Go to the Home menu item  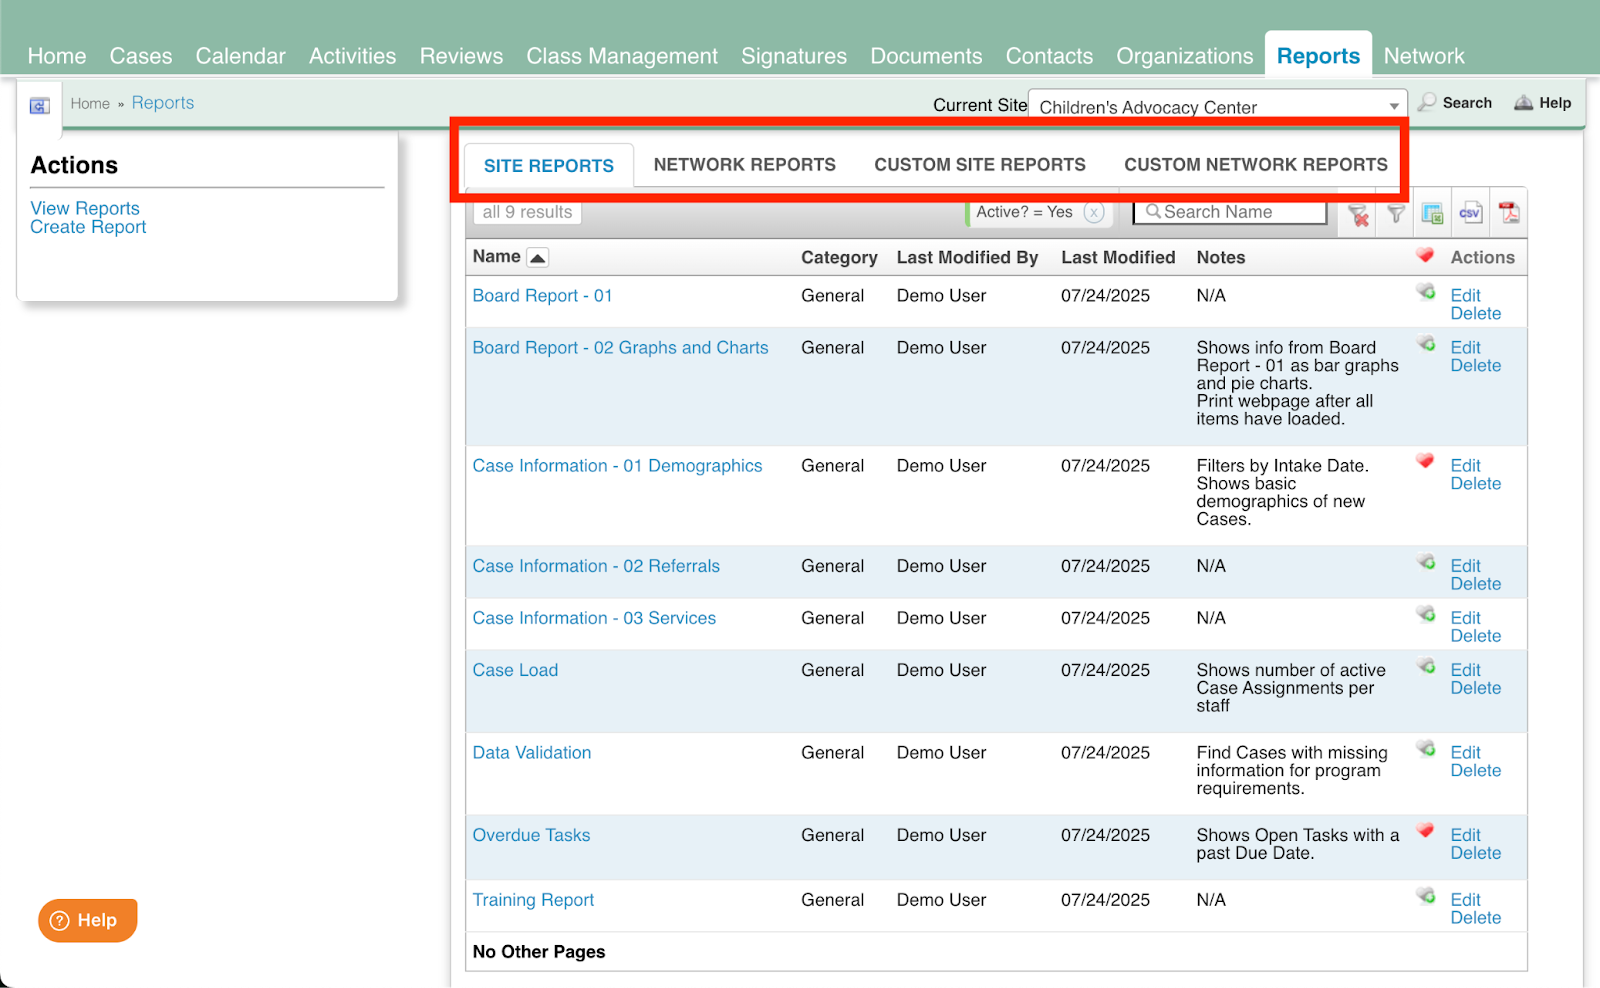(57, 56)
